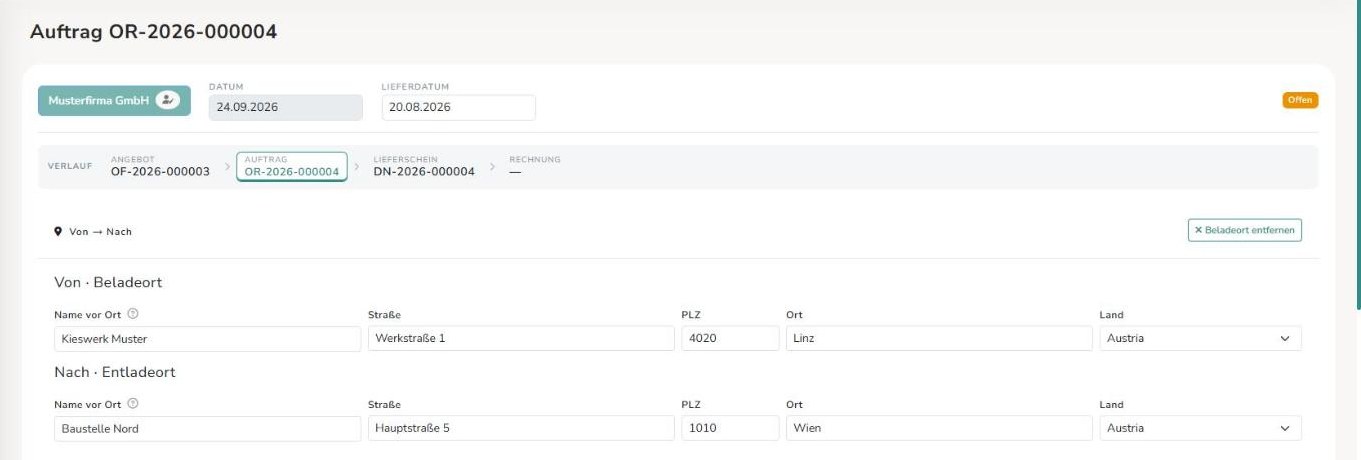
Task: Click the empty Rechnung step in Verlauf
Action: coord(535,166)
